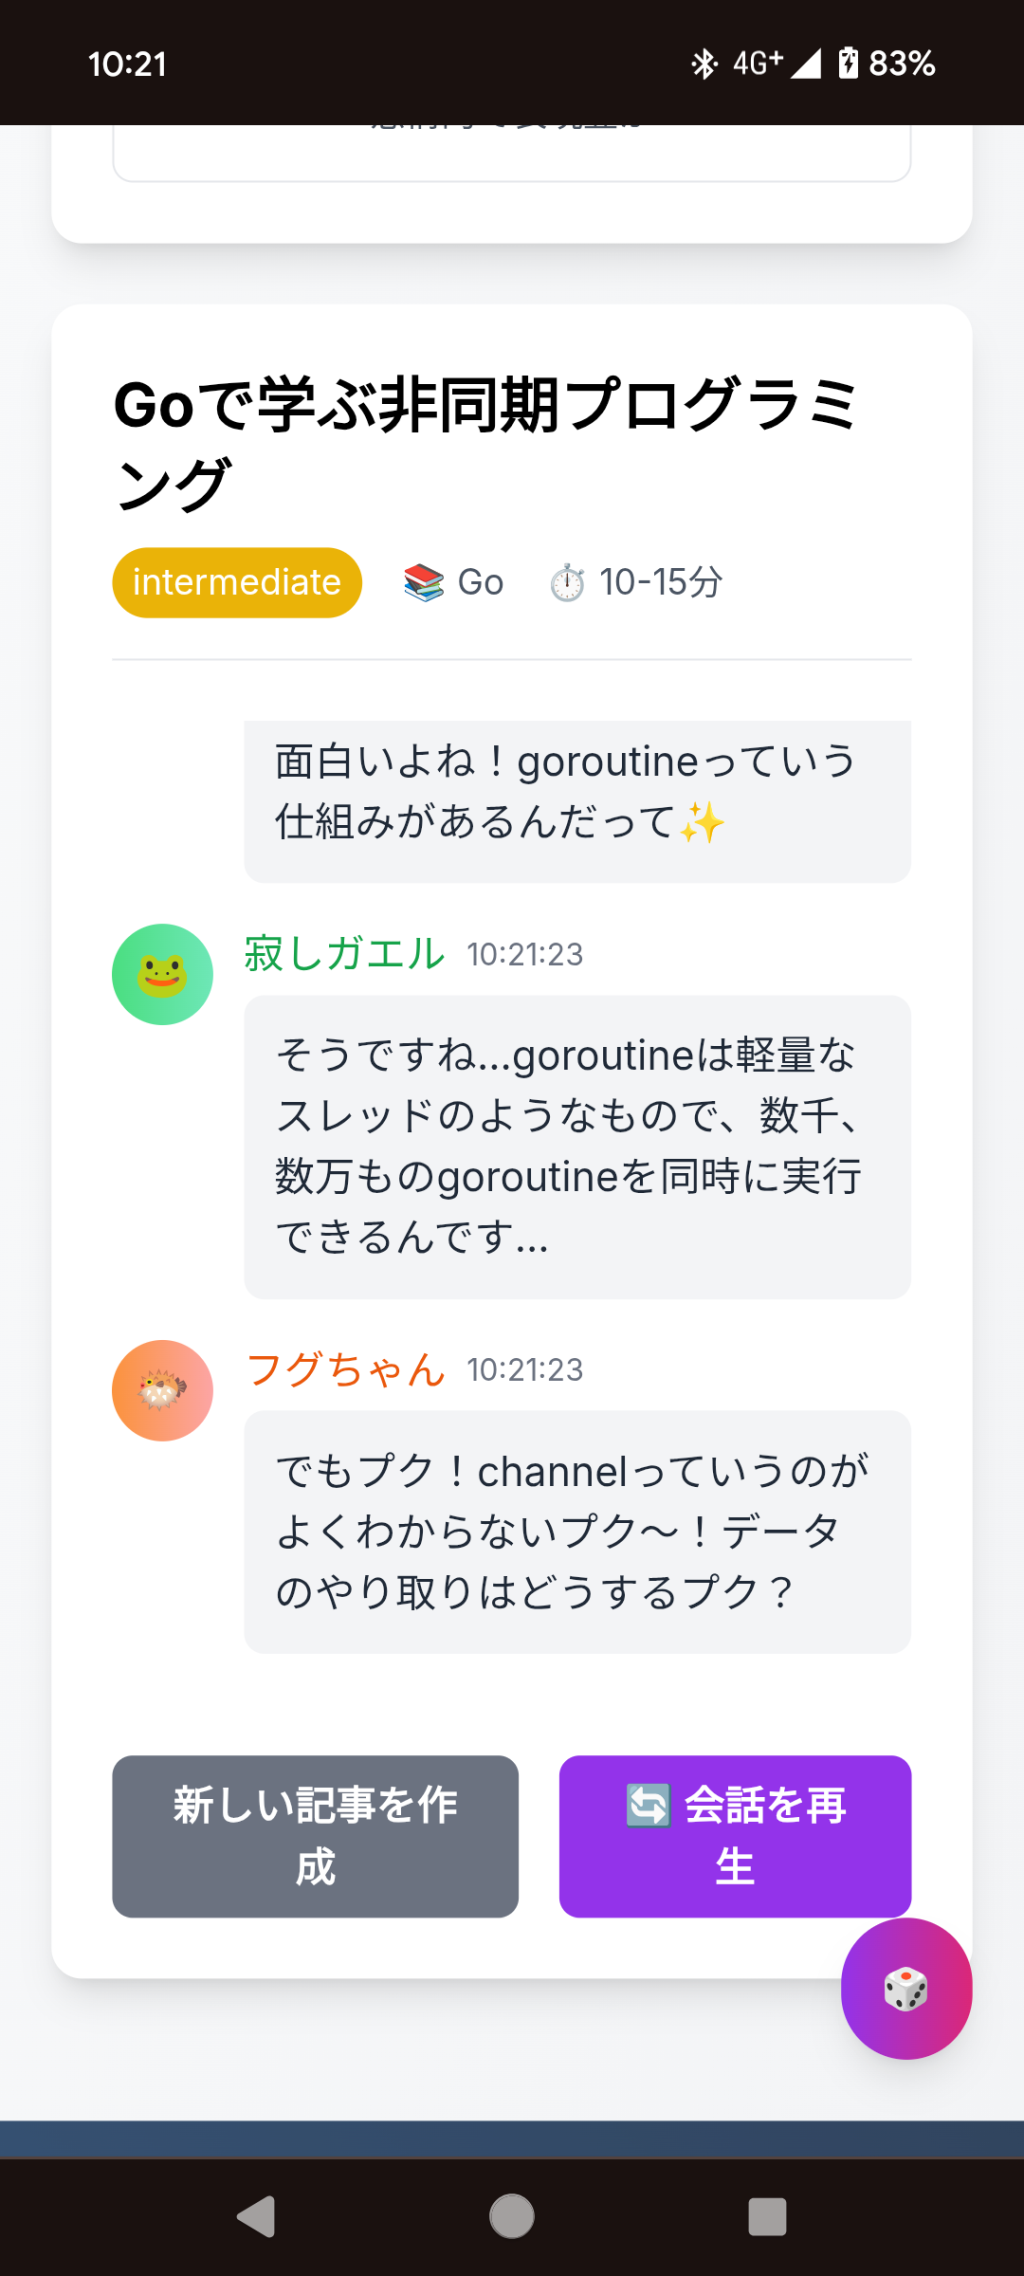Click the 会話を再生 replay button

[x=735, y=1836]
